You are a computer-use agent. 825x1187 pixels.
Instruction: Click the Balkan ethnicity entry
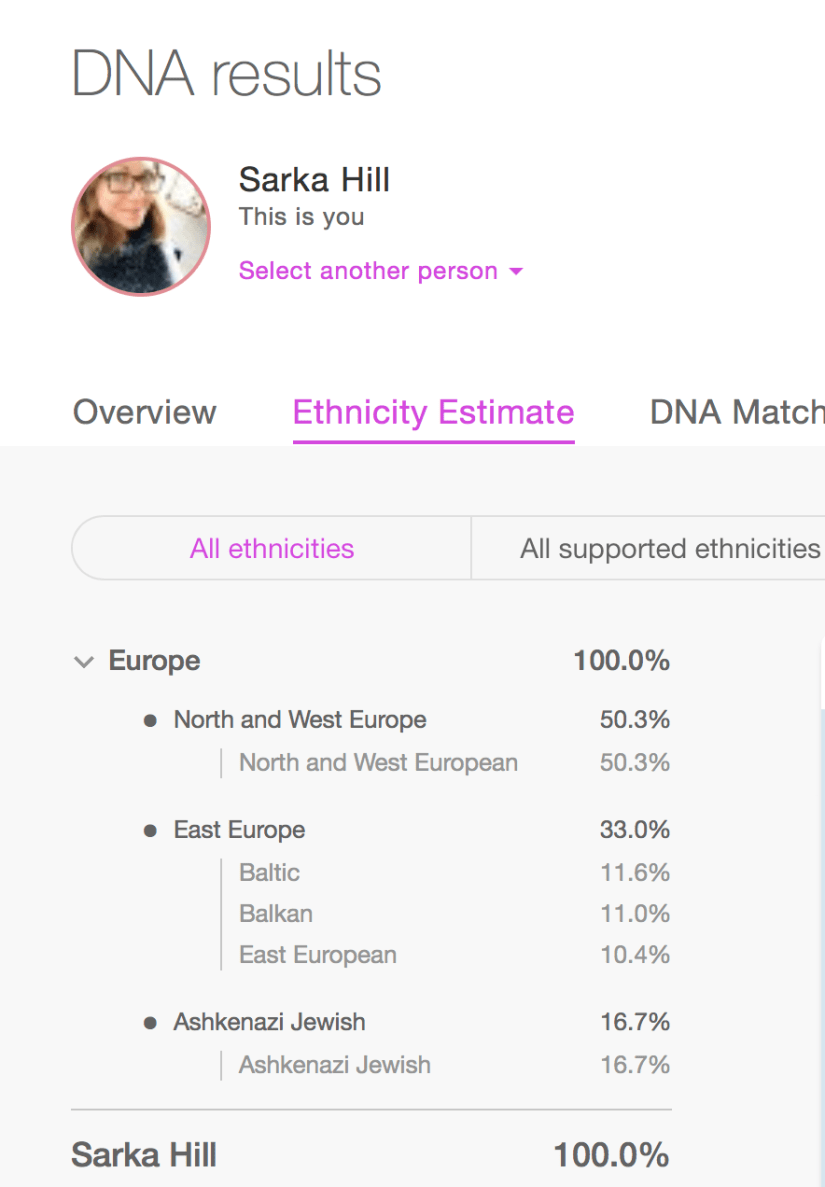pos(276,914)
